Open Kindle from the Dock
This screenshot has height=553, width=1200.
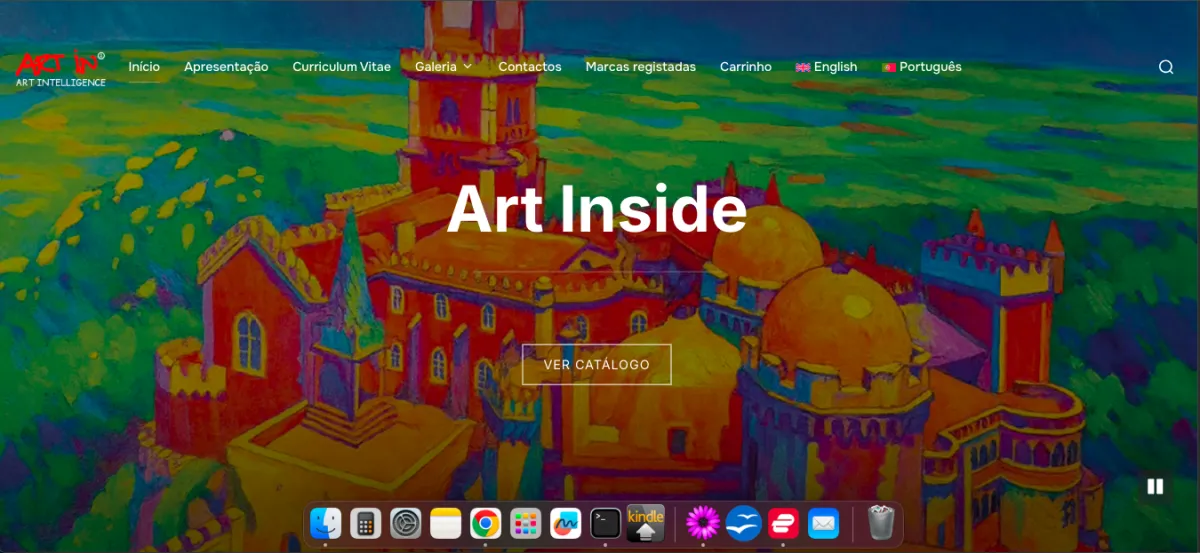pyautogui.click(x=646, y=523)
